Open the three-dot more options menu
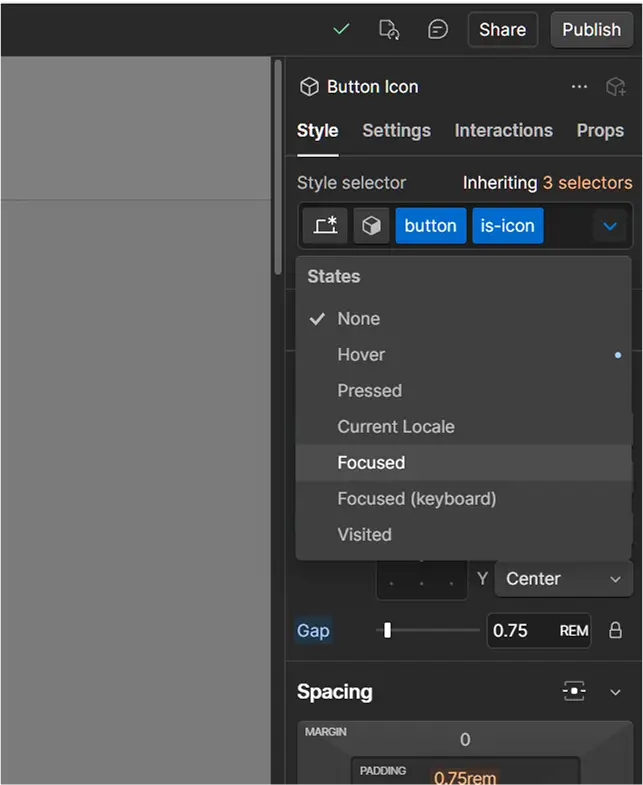 pos(579,87)
